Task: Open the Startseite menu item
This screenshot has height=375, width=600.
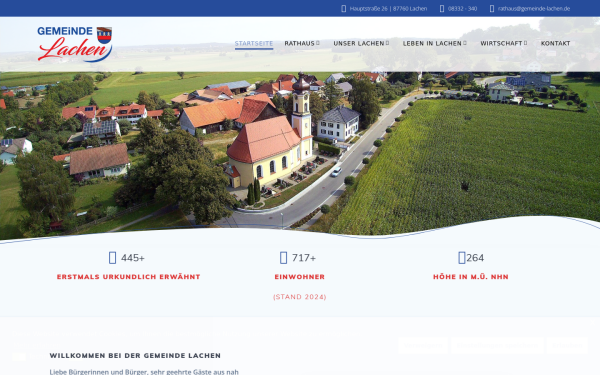Action: coord(254,44)
